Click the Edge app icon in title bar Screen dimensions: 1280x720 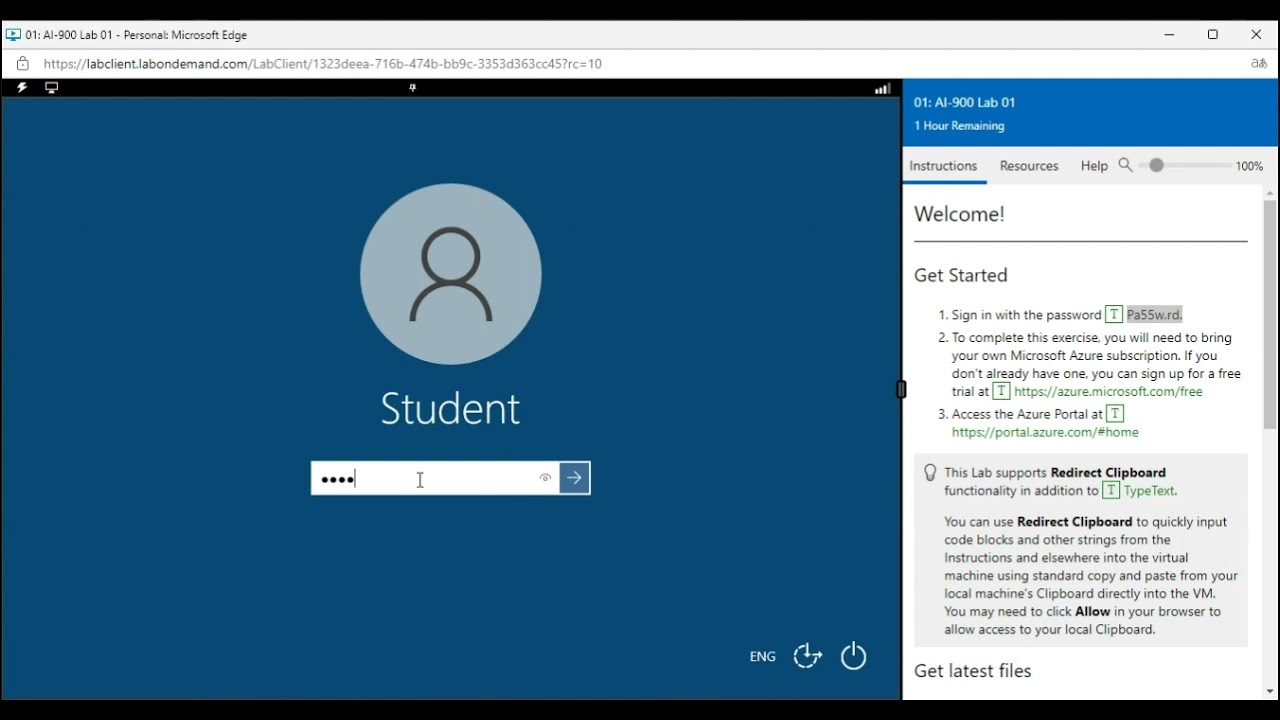tap(14, 35)
